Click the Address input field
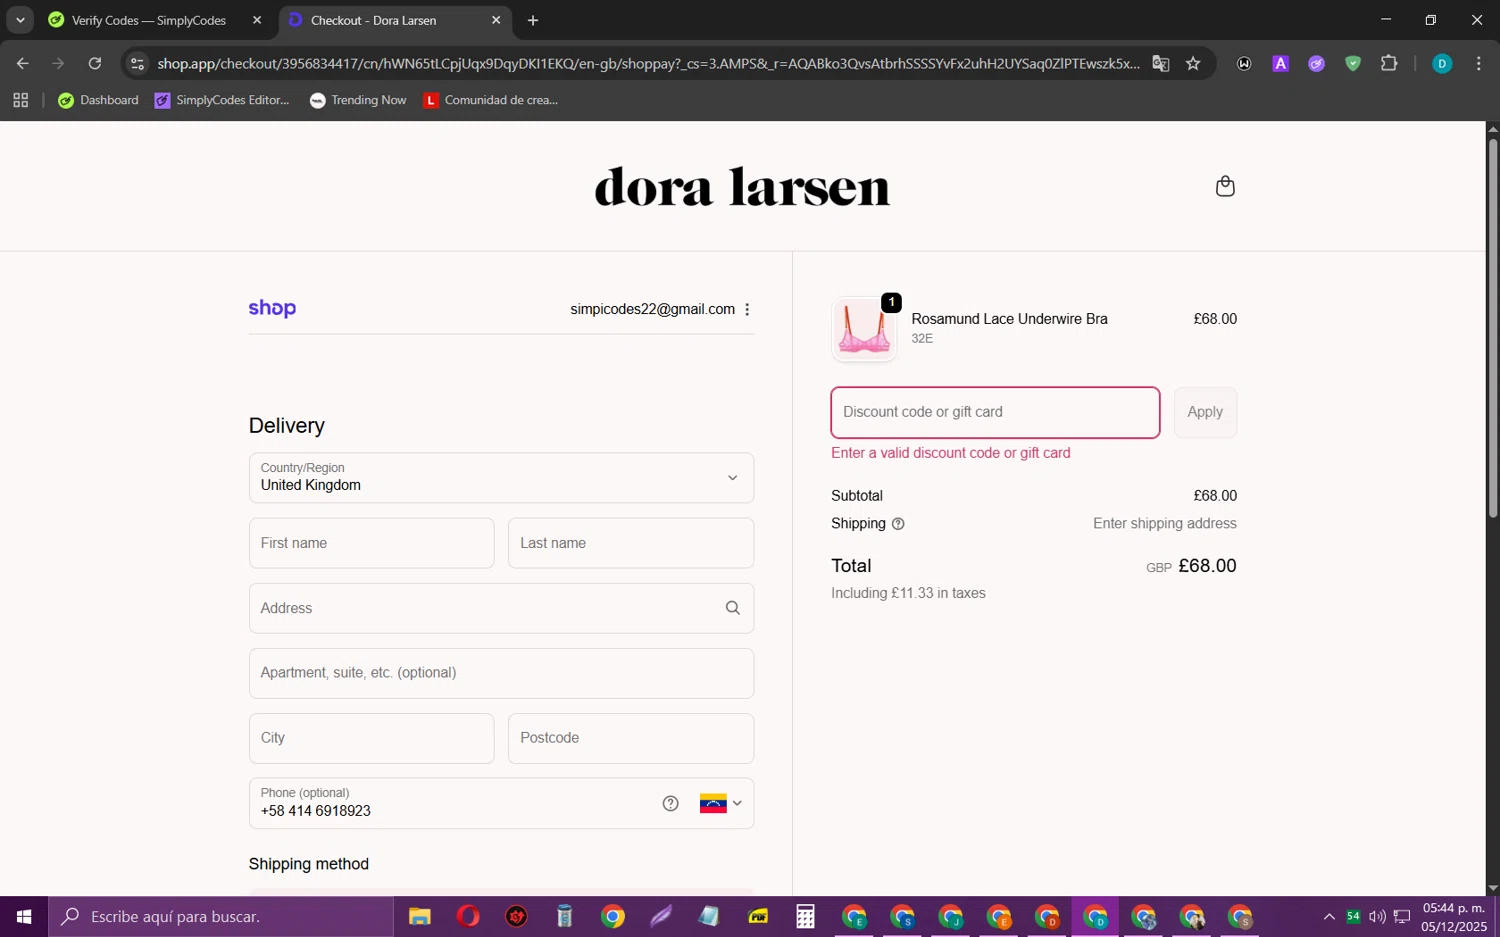 (501, 608)
